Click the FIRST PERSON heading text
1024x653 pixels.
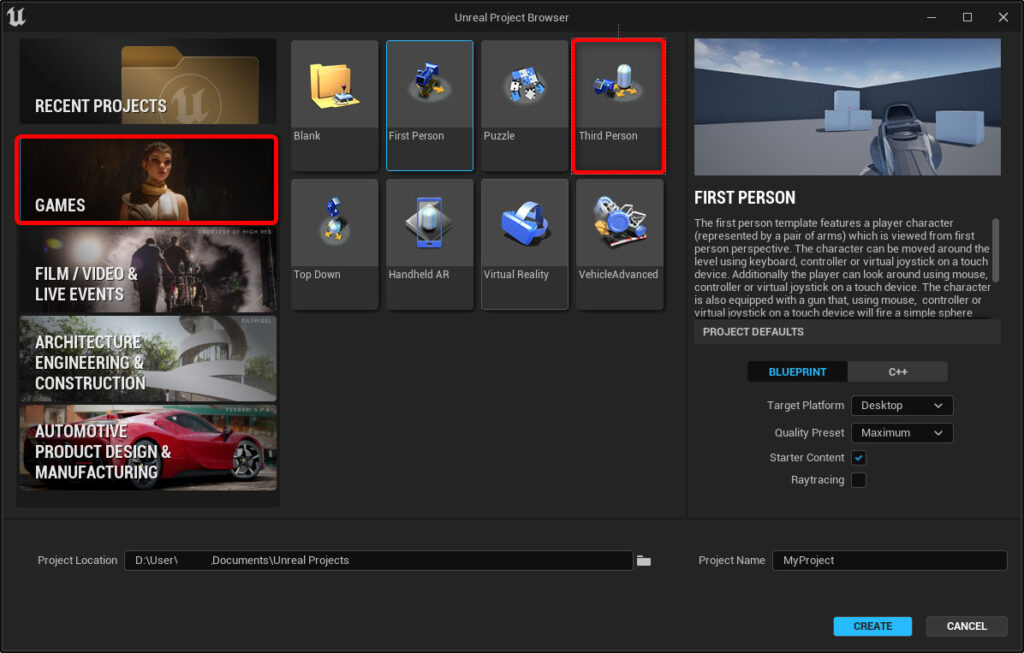point(744,198)
